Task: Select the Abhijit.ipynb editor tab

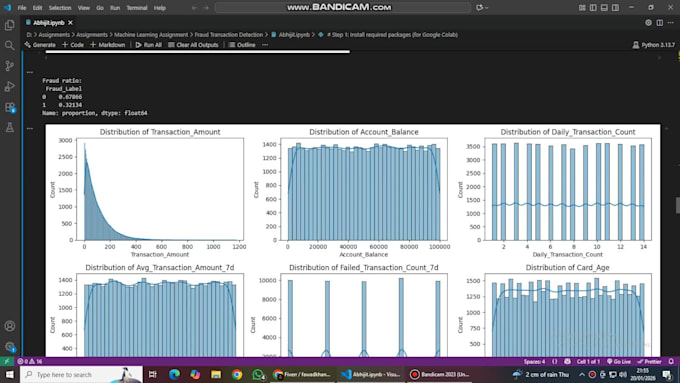Action: click(49, 23)
